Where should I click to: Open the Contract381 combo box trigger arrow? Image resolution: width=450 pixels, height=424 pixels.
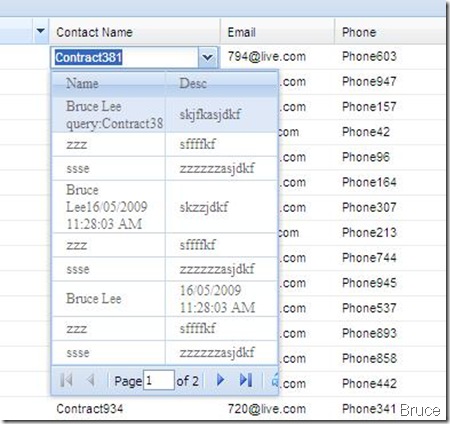(207, 58)
